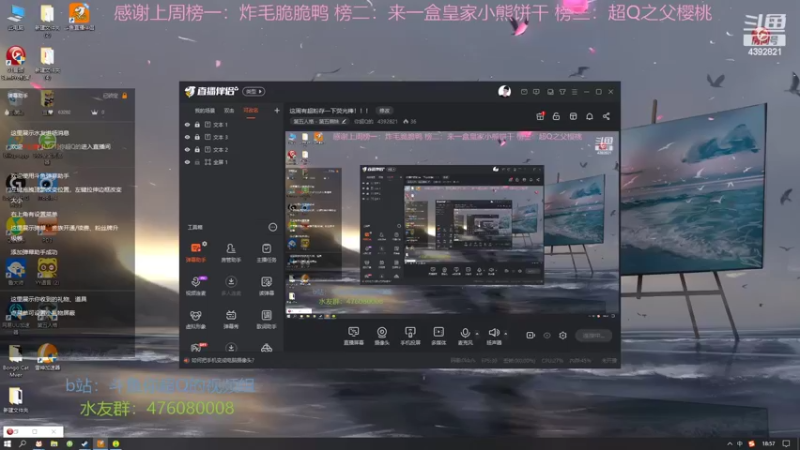Toggle the preview eye icon
800x450 pixels.
tap(547, 335)
